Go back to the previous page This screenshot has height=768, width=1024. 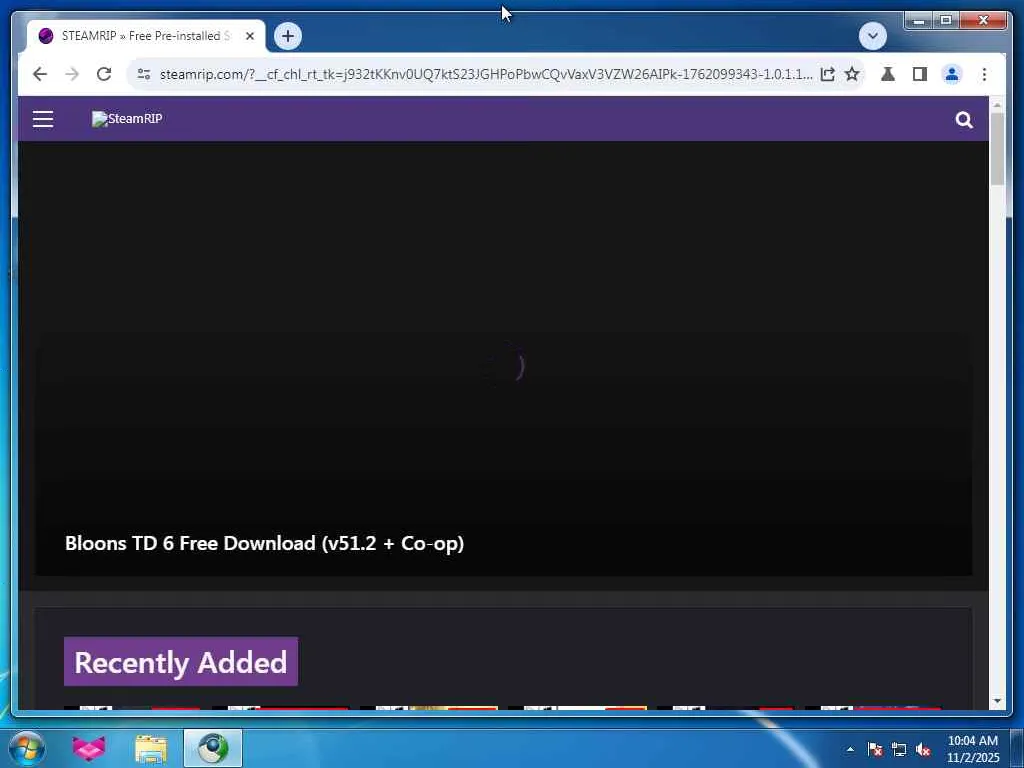click(40, 74)
